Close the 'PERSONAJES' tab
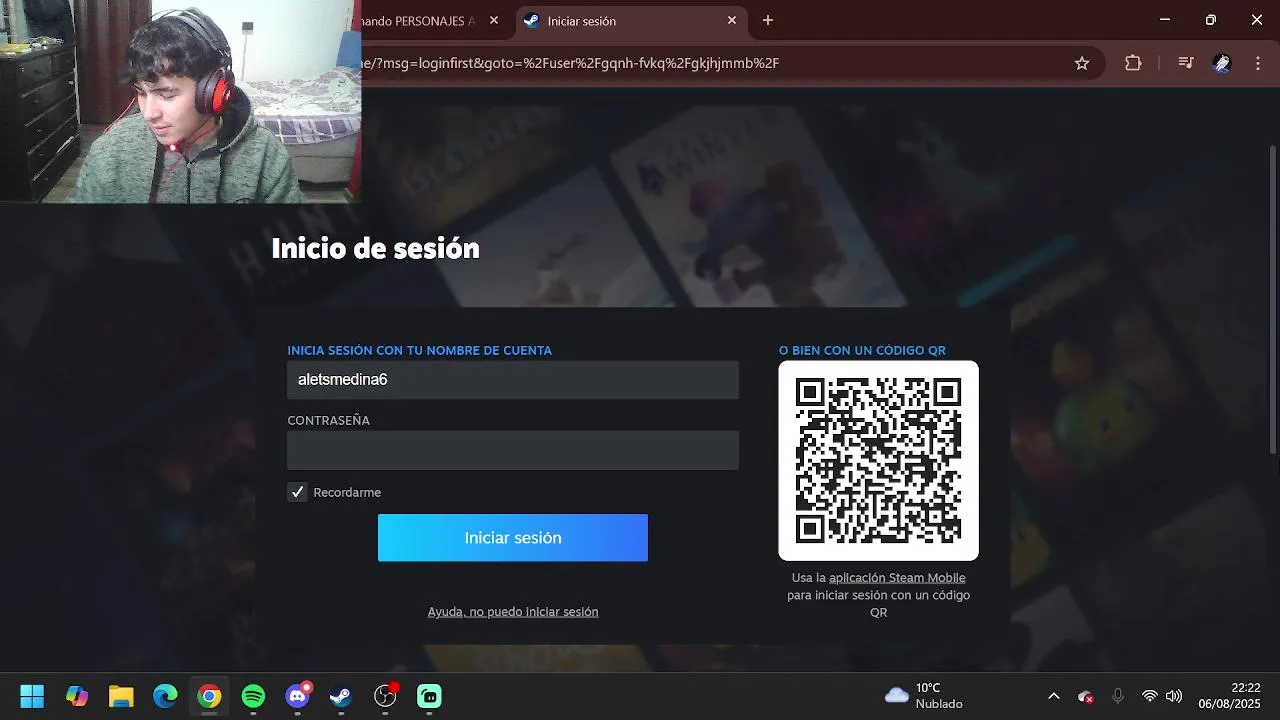1280x720 pixels. click(x=494, y=20)
